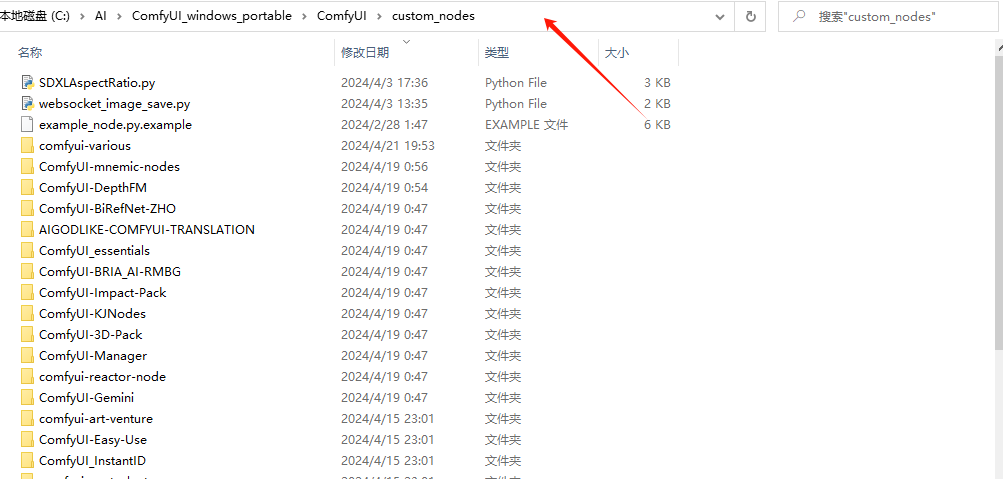Click the SDXLAspectRatio.py Python file icon
1003x479 pixels.
point(27,82)
